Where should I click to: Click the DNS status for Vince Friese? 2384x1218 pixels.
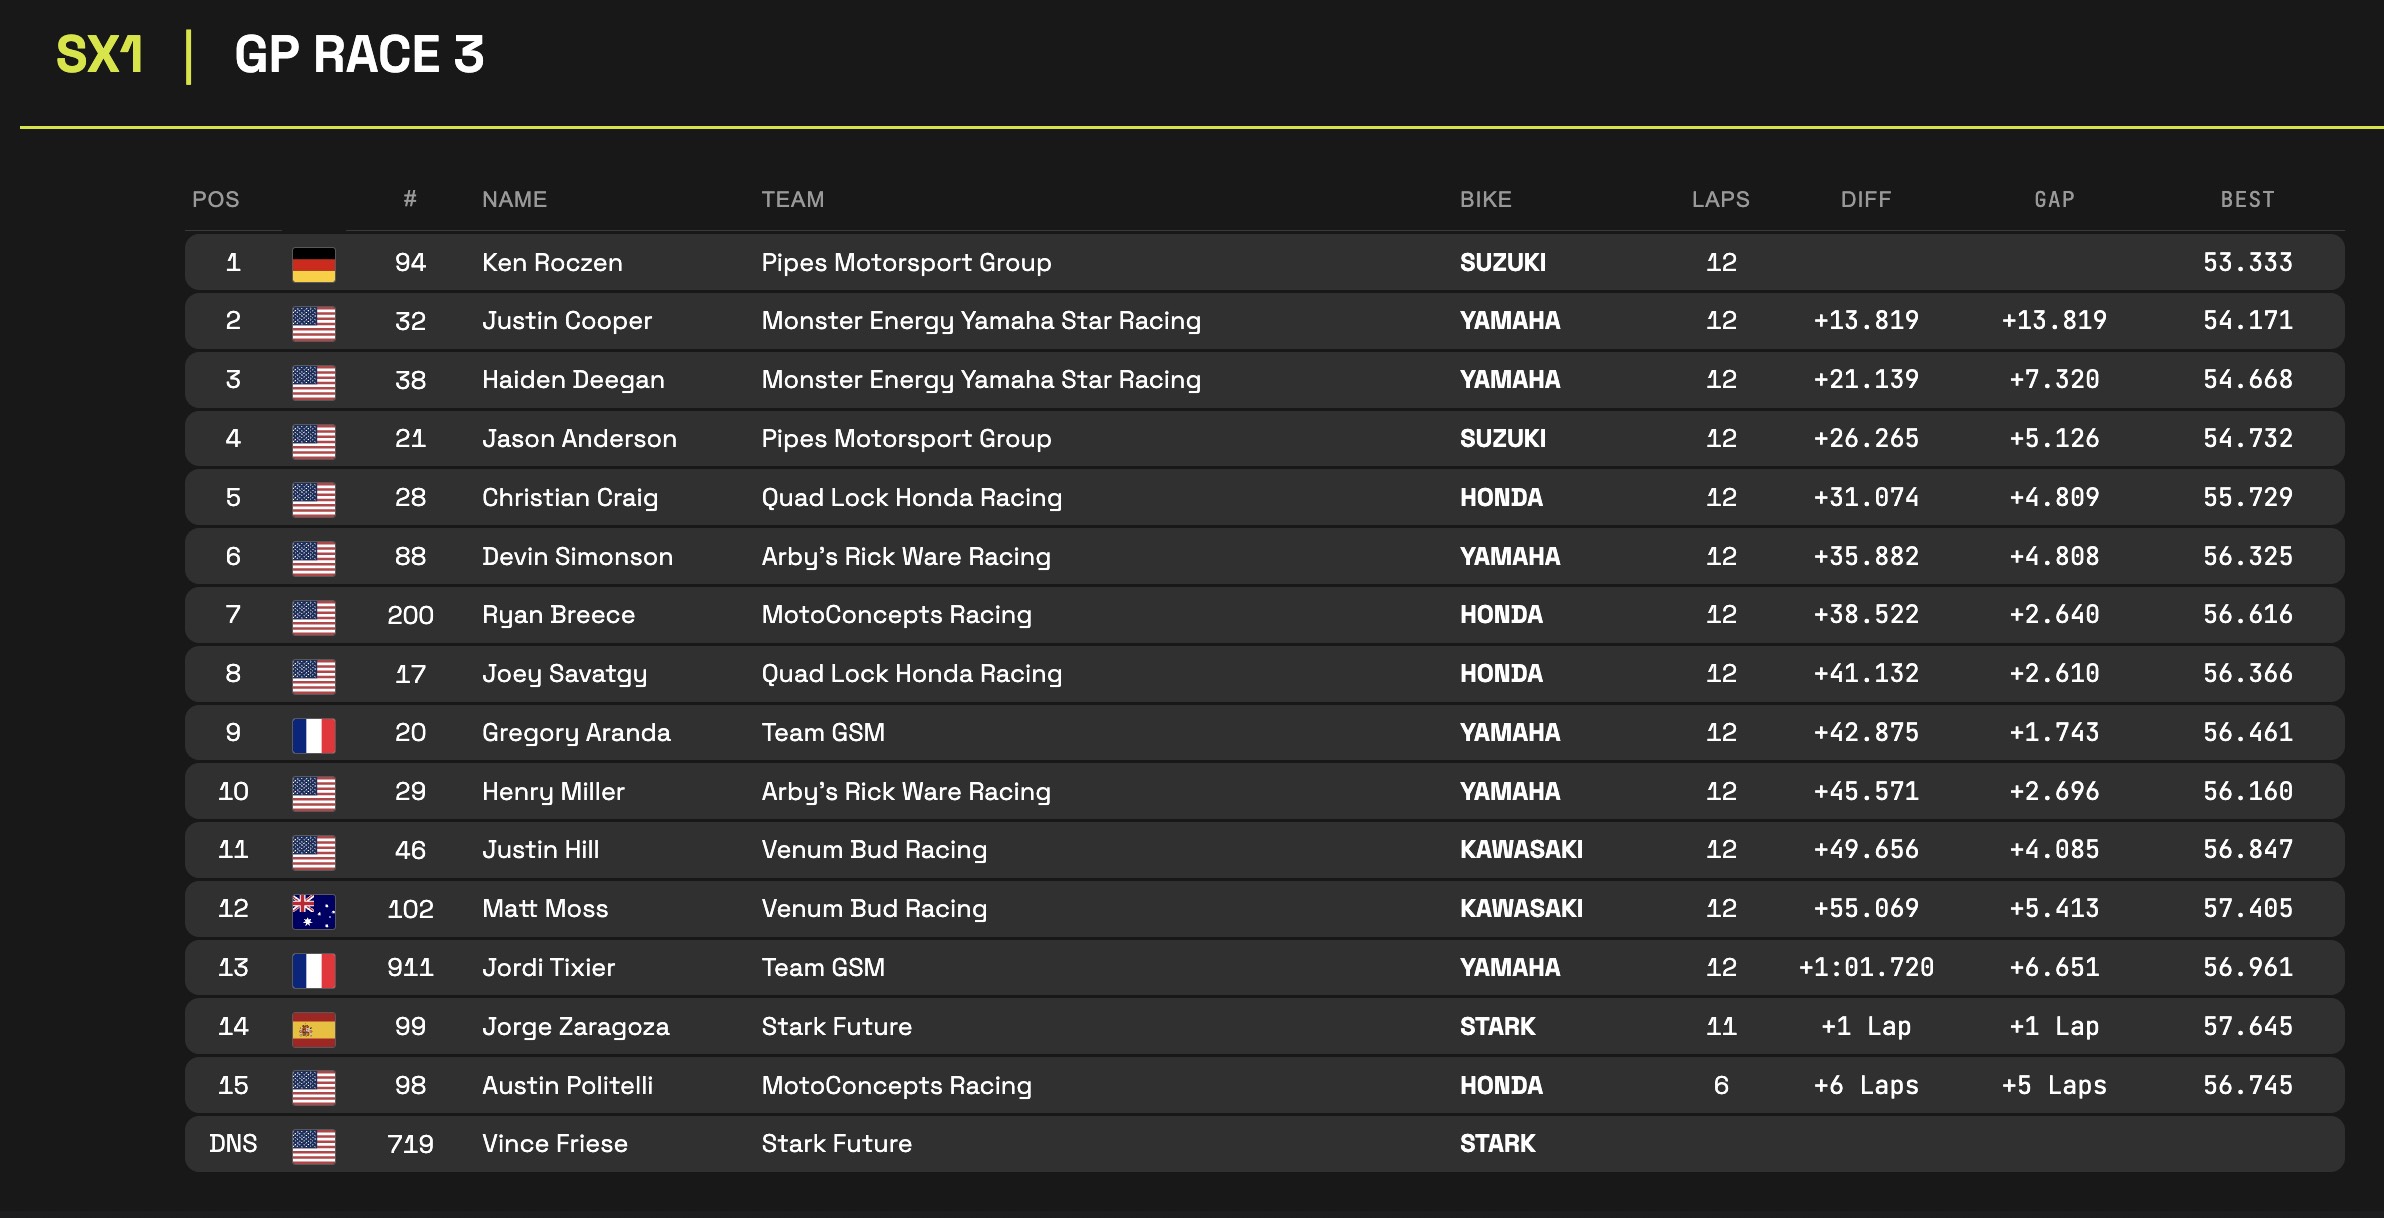233,1144
